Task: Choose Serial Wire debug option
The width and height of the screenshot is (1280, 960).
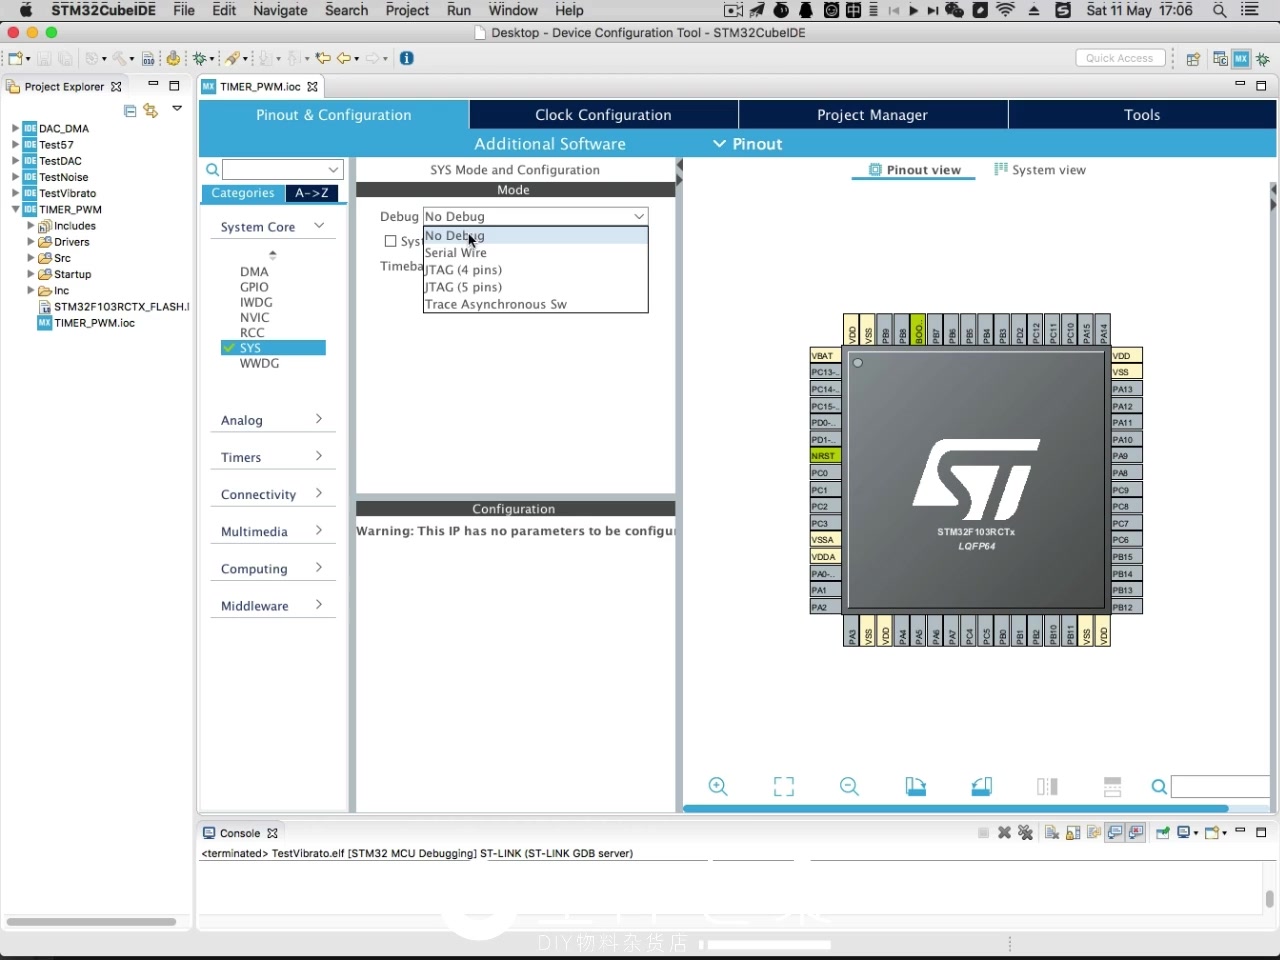Action: 535,253
